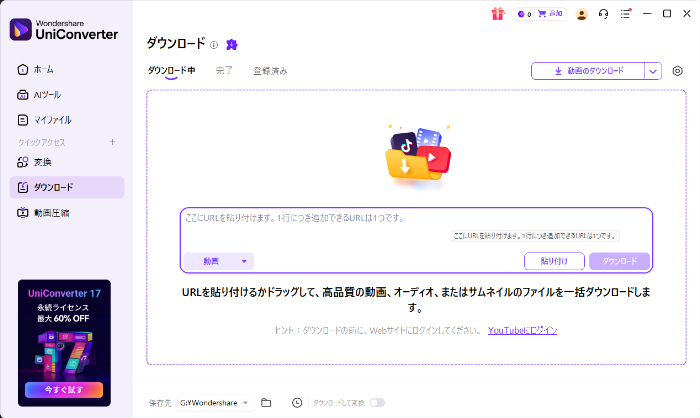The height and width of the screenshot is (418, 700).
Task: Open download settings gear icon
Action: click(677, 71)
